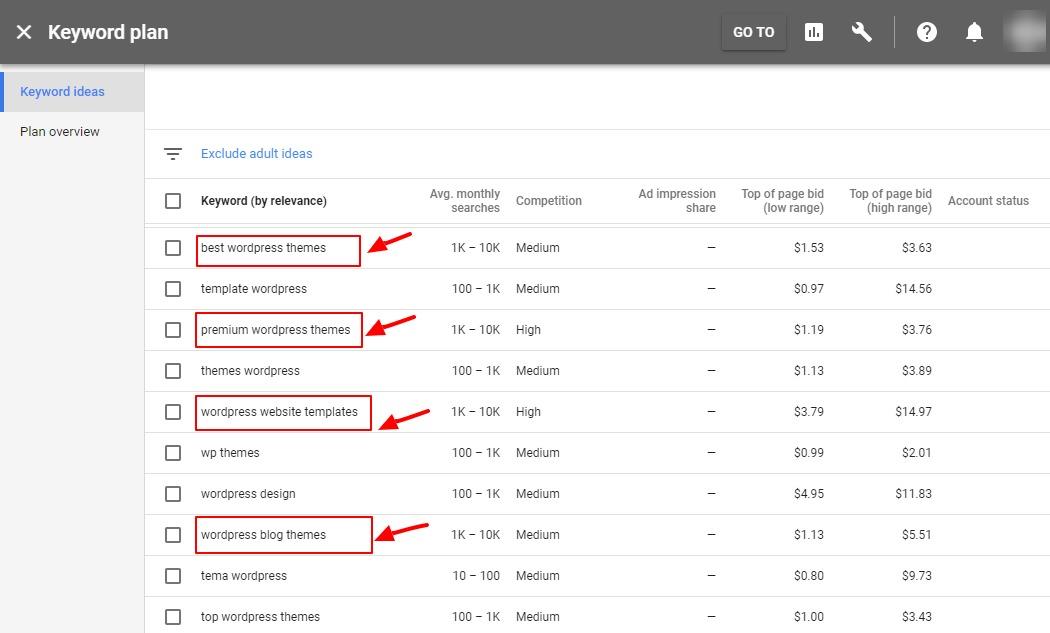Sort by Top of page bid low range
The height and width of the screenshot is (633, 1050).
coord(782,201)
